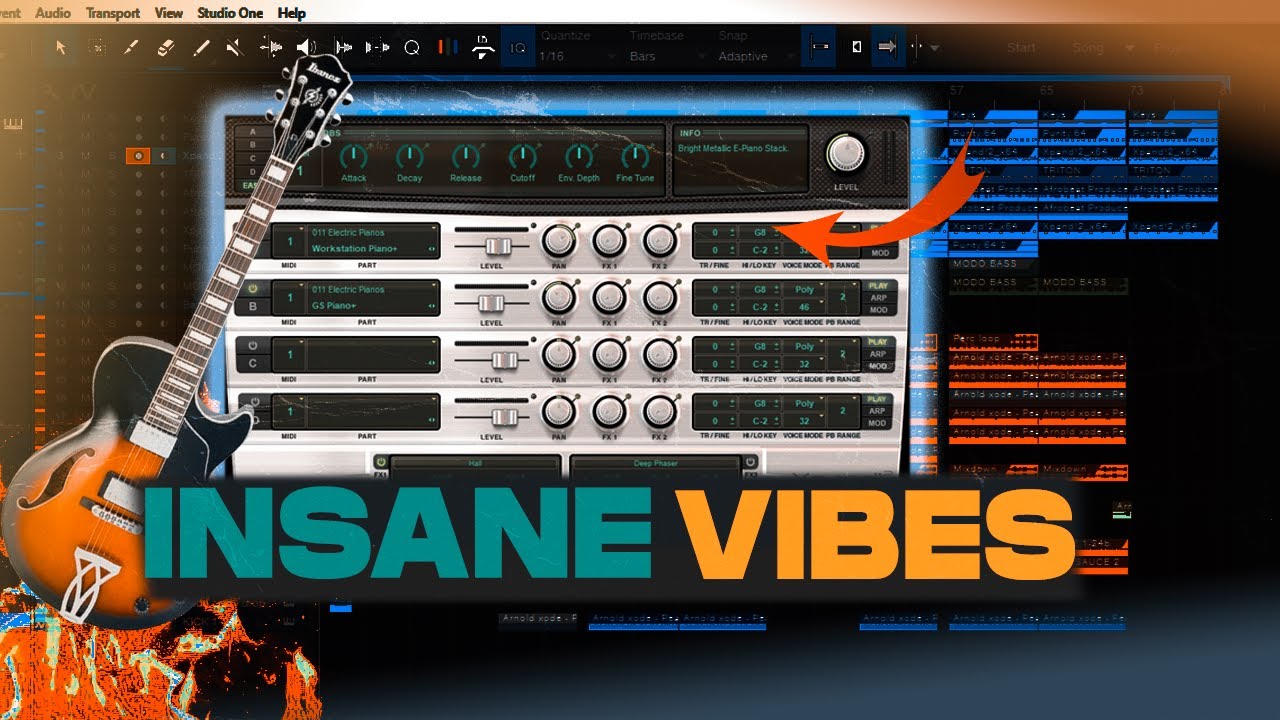Open Part C Poly voice mode dropdown
The height and width of the screenshot is (720, 1280).
[805, 346]
